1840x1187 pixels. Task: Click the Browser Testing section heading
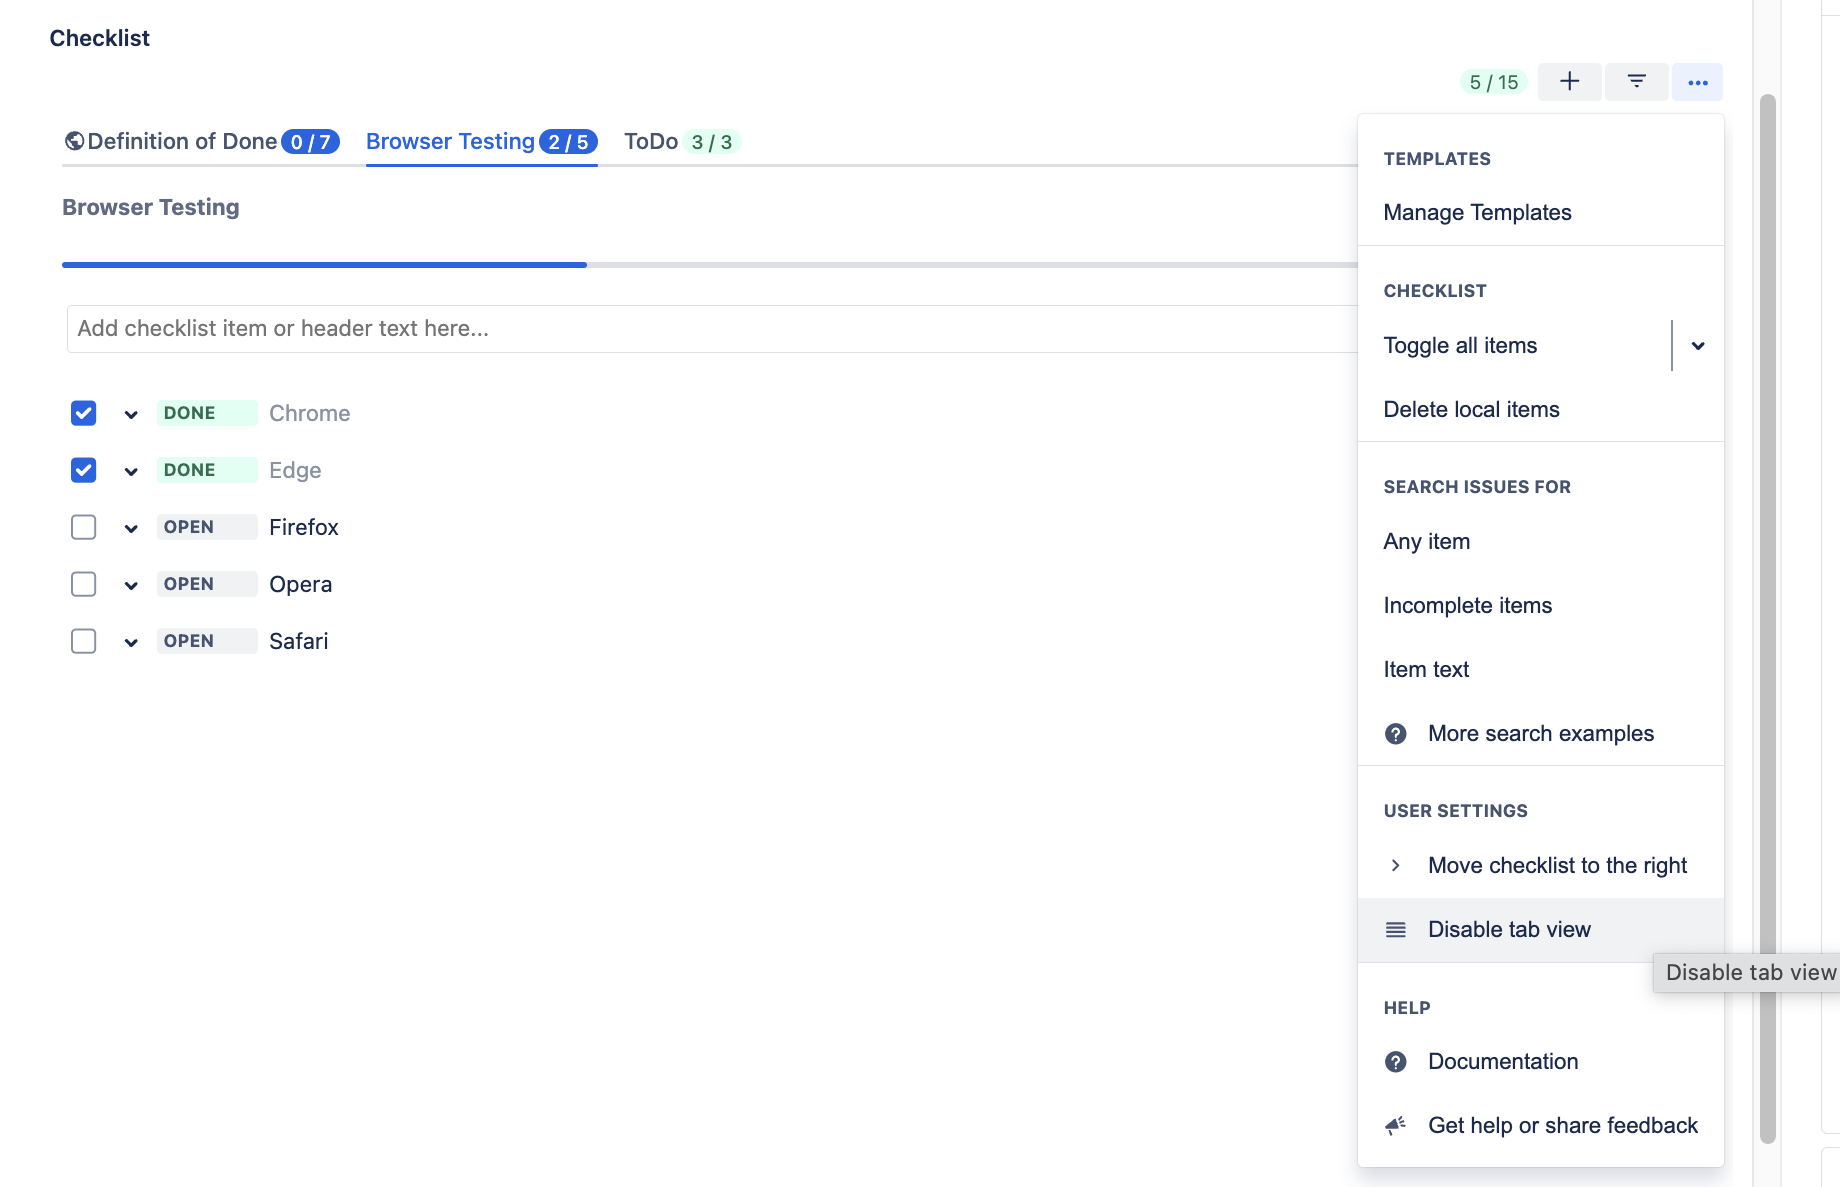pos(151,208)
